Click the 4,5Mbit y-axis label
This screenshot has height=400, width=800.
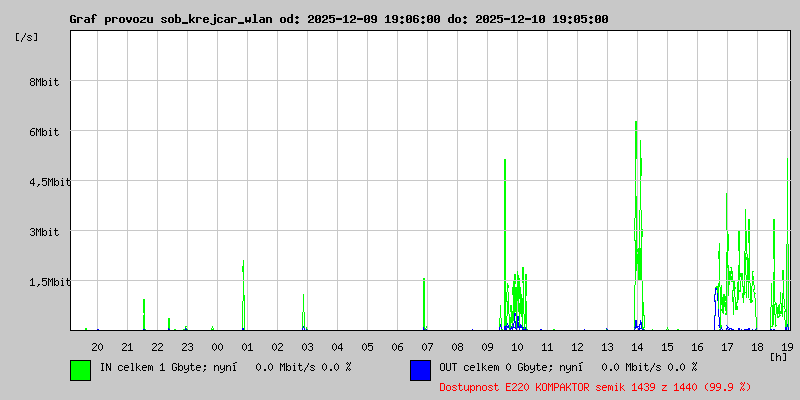[x=49, y=182]
